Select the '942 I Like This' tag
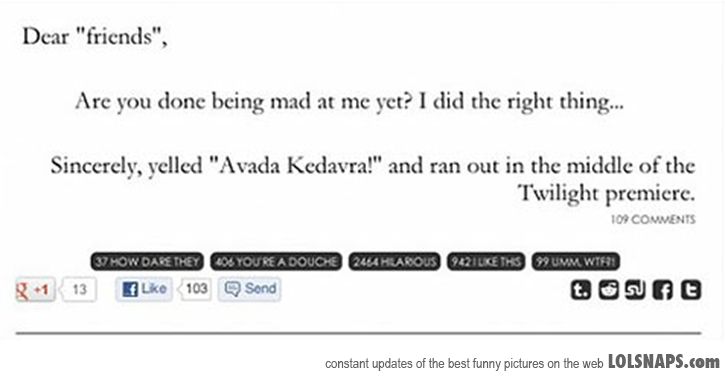Image resolution: width=725 pixels, height=381 pixels. [x=486, y=262]
